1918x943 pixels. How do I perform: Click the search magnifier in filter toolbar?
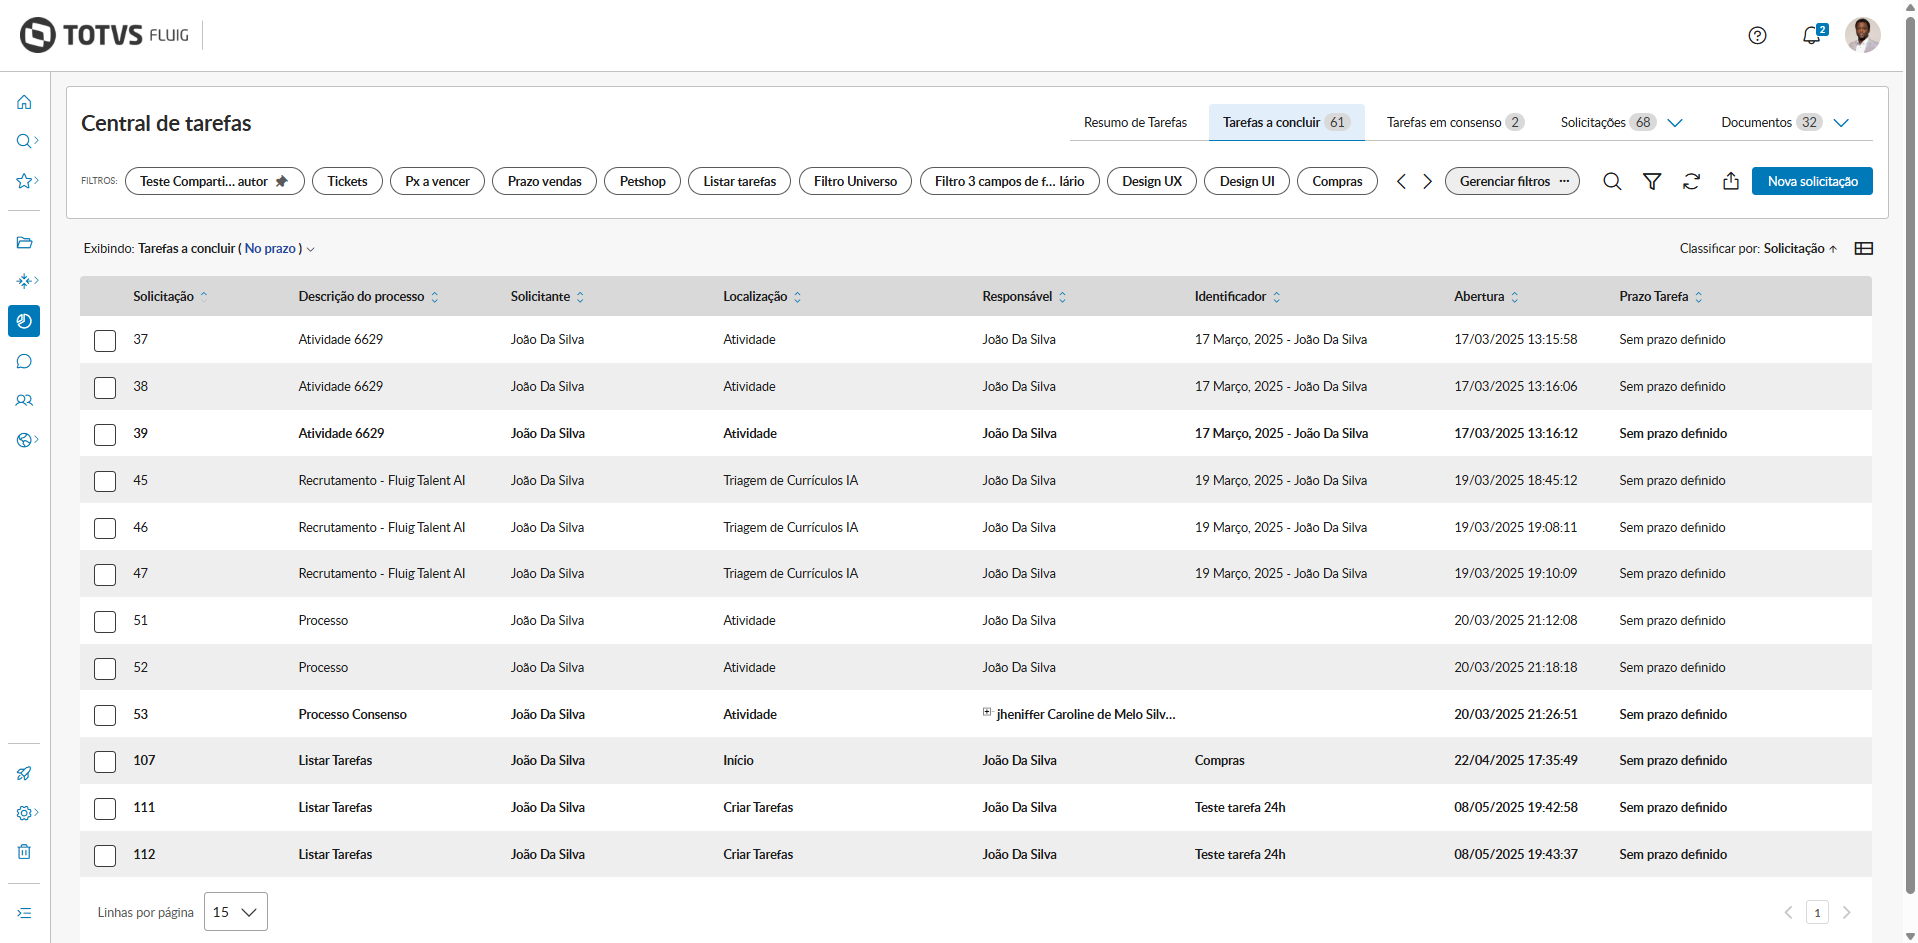click(1612, 181)
